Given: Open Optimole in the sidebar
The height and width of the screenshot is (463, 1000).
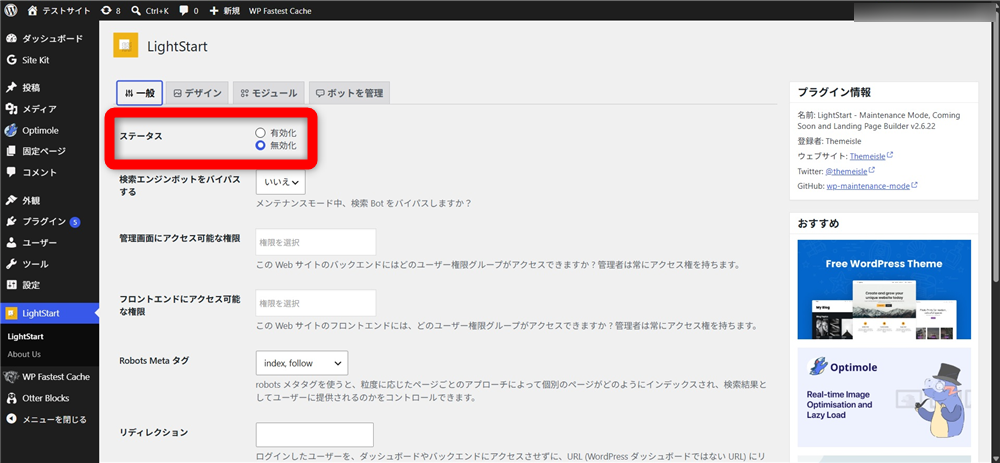Looking at the screenshot, I should 49,130.
